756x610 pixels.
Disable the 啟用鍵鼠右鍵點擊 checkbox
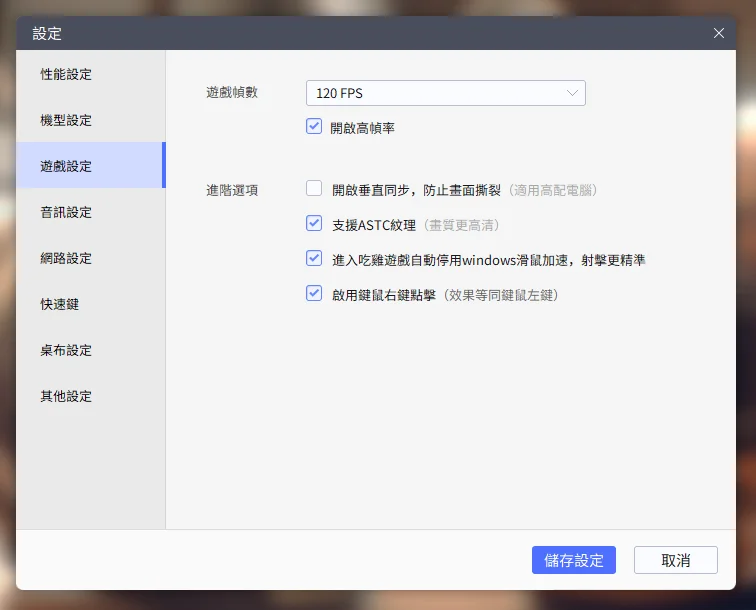tap(314, 293)
